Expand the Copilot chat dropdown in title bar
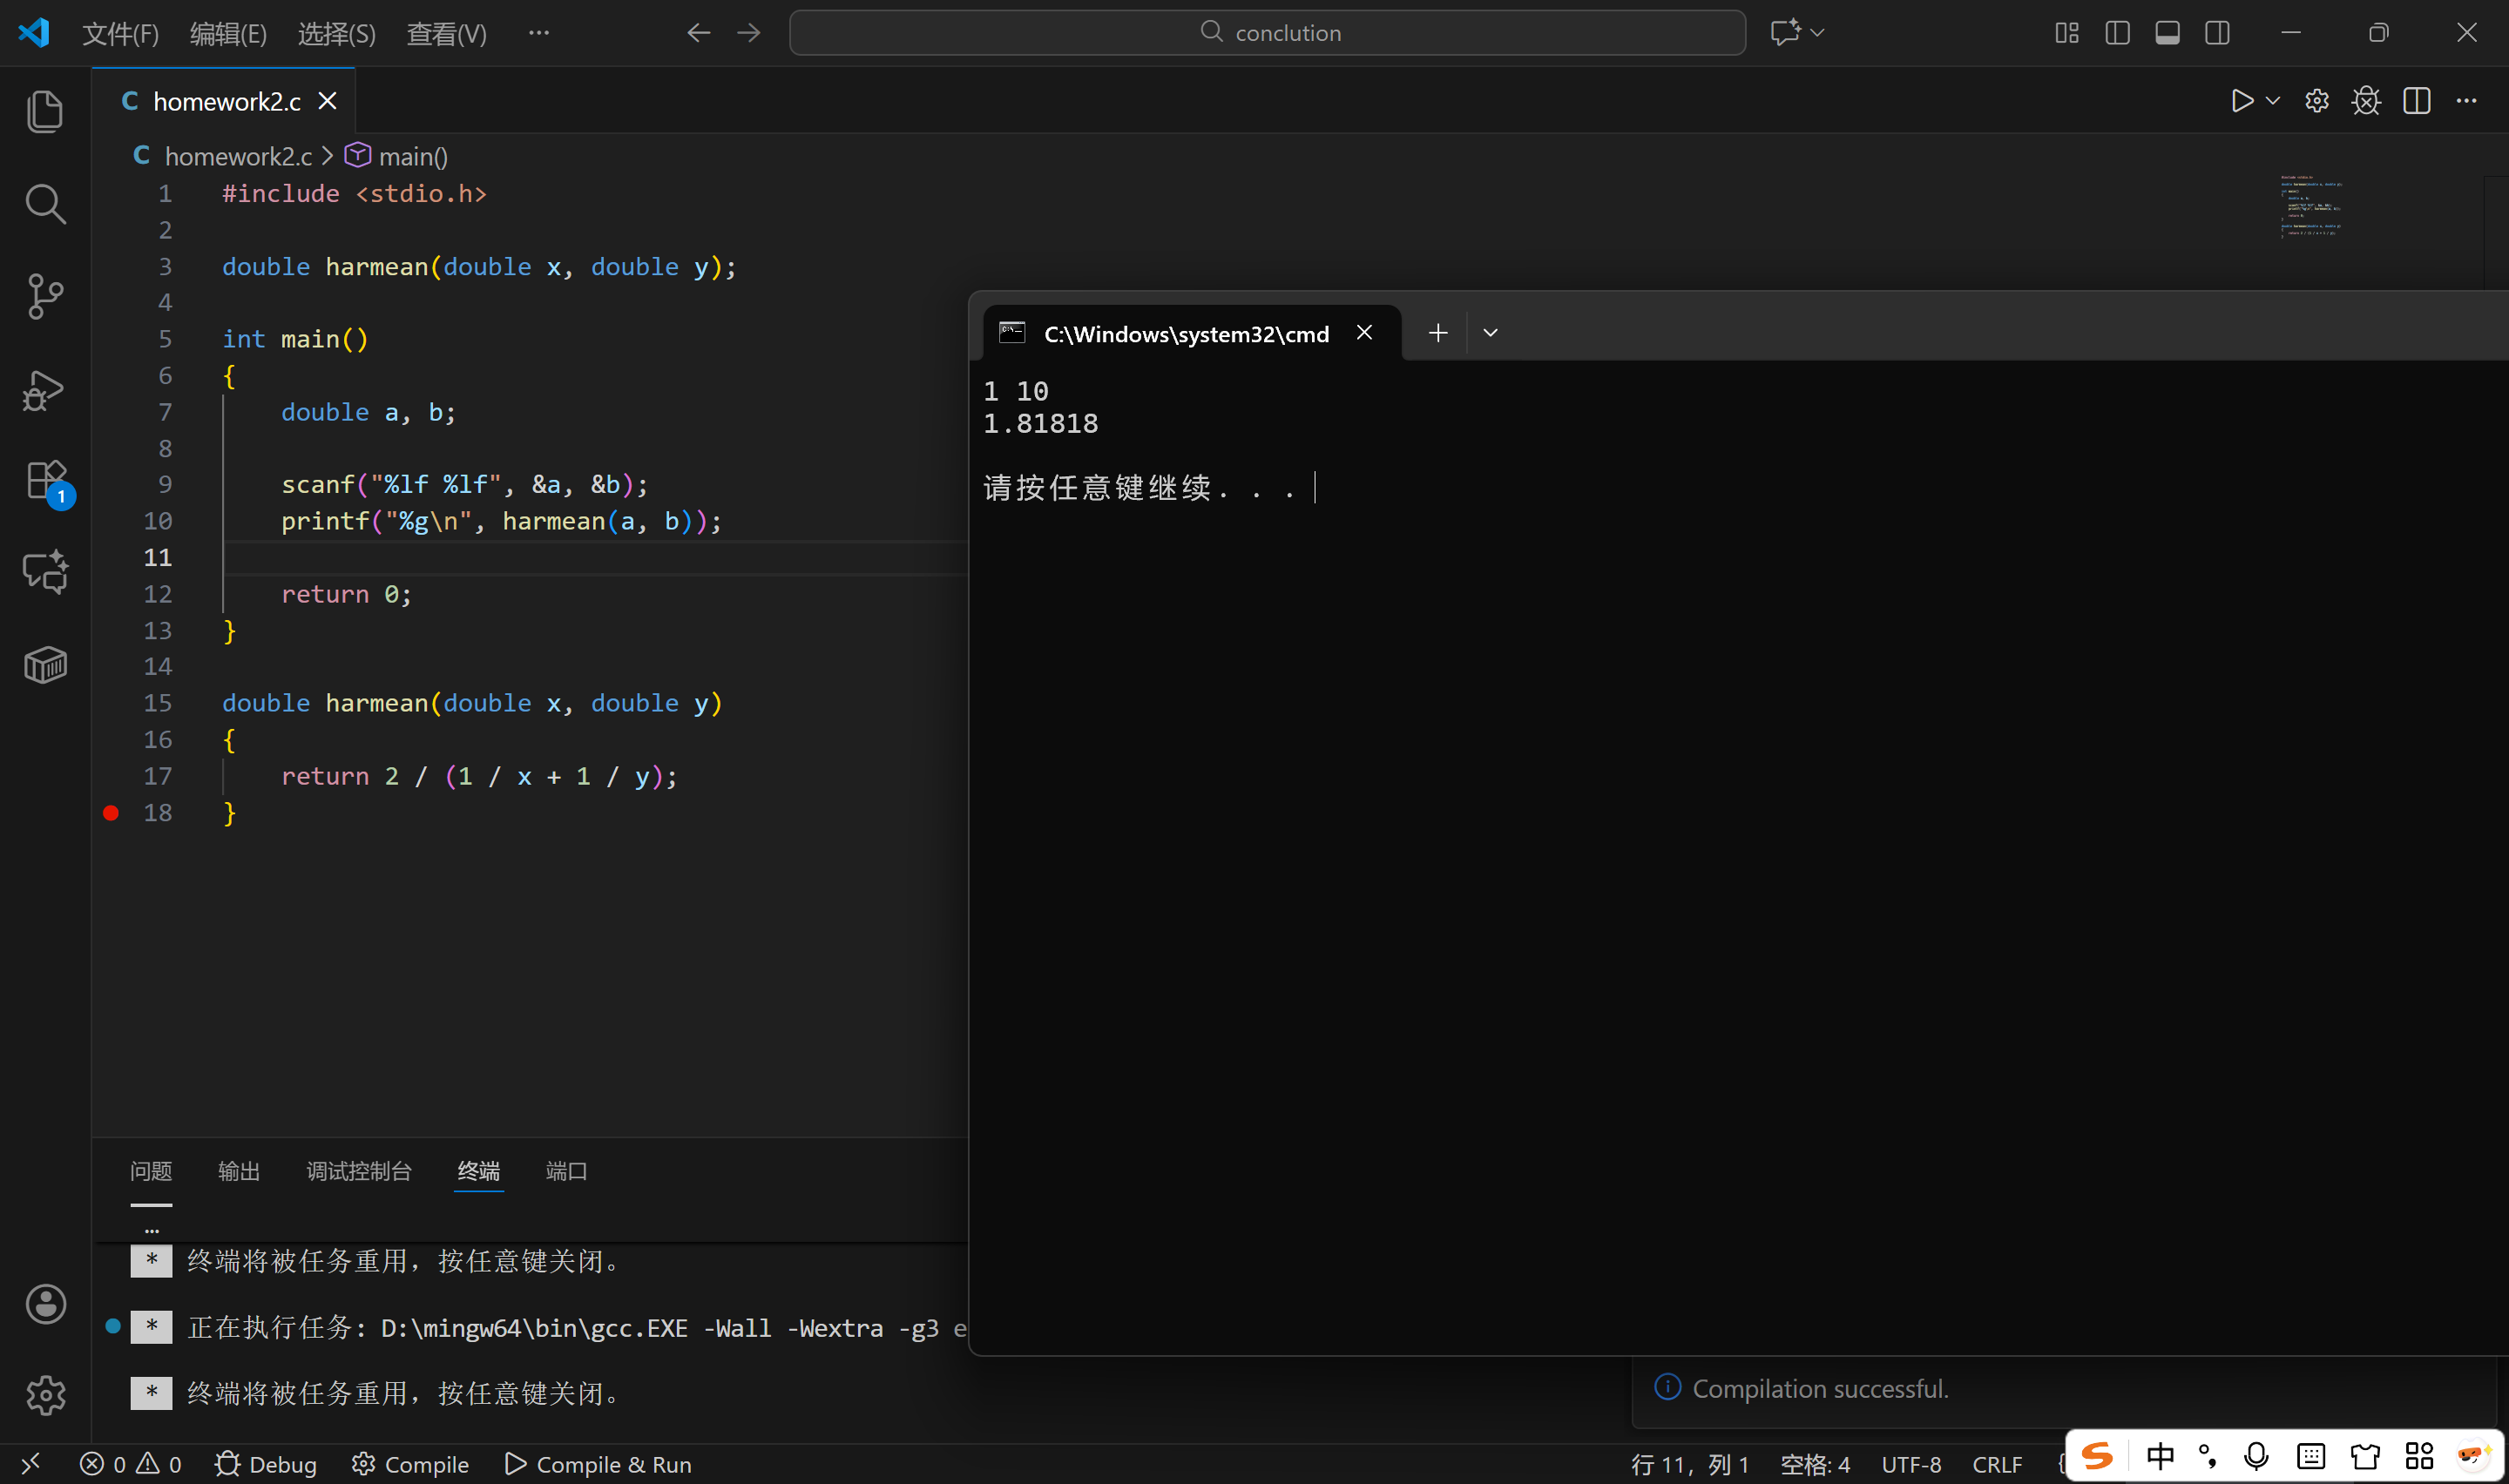 [x=1817, y=33]
